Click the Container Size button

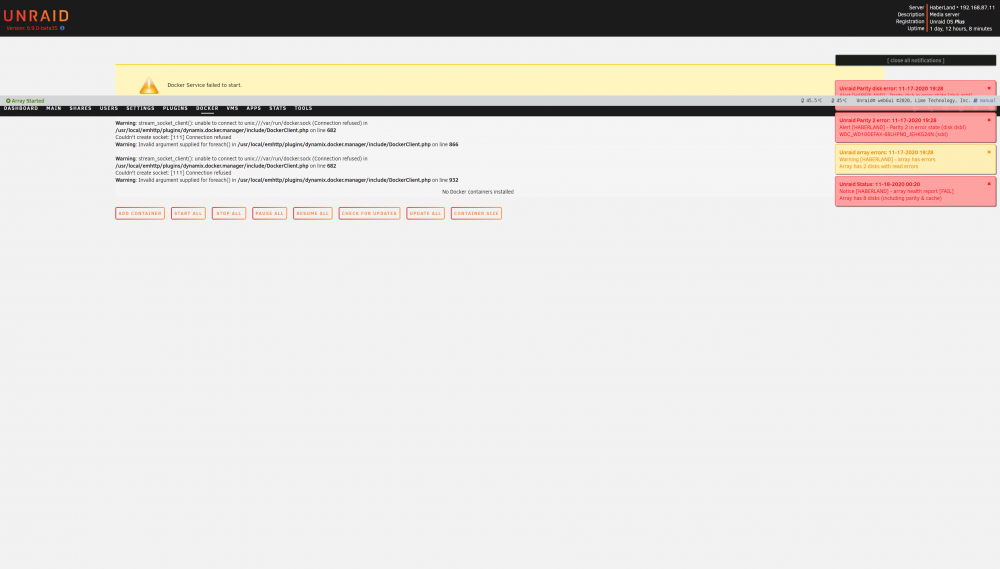tap(476, 213)
